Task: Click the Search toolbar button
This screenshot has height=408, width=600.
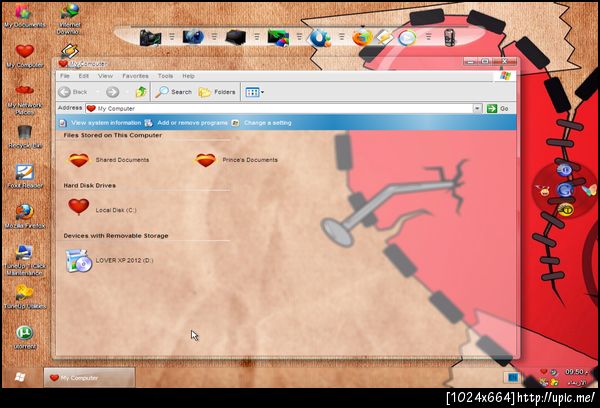Action: coord(173,92)
